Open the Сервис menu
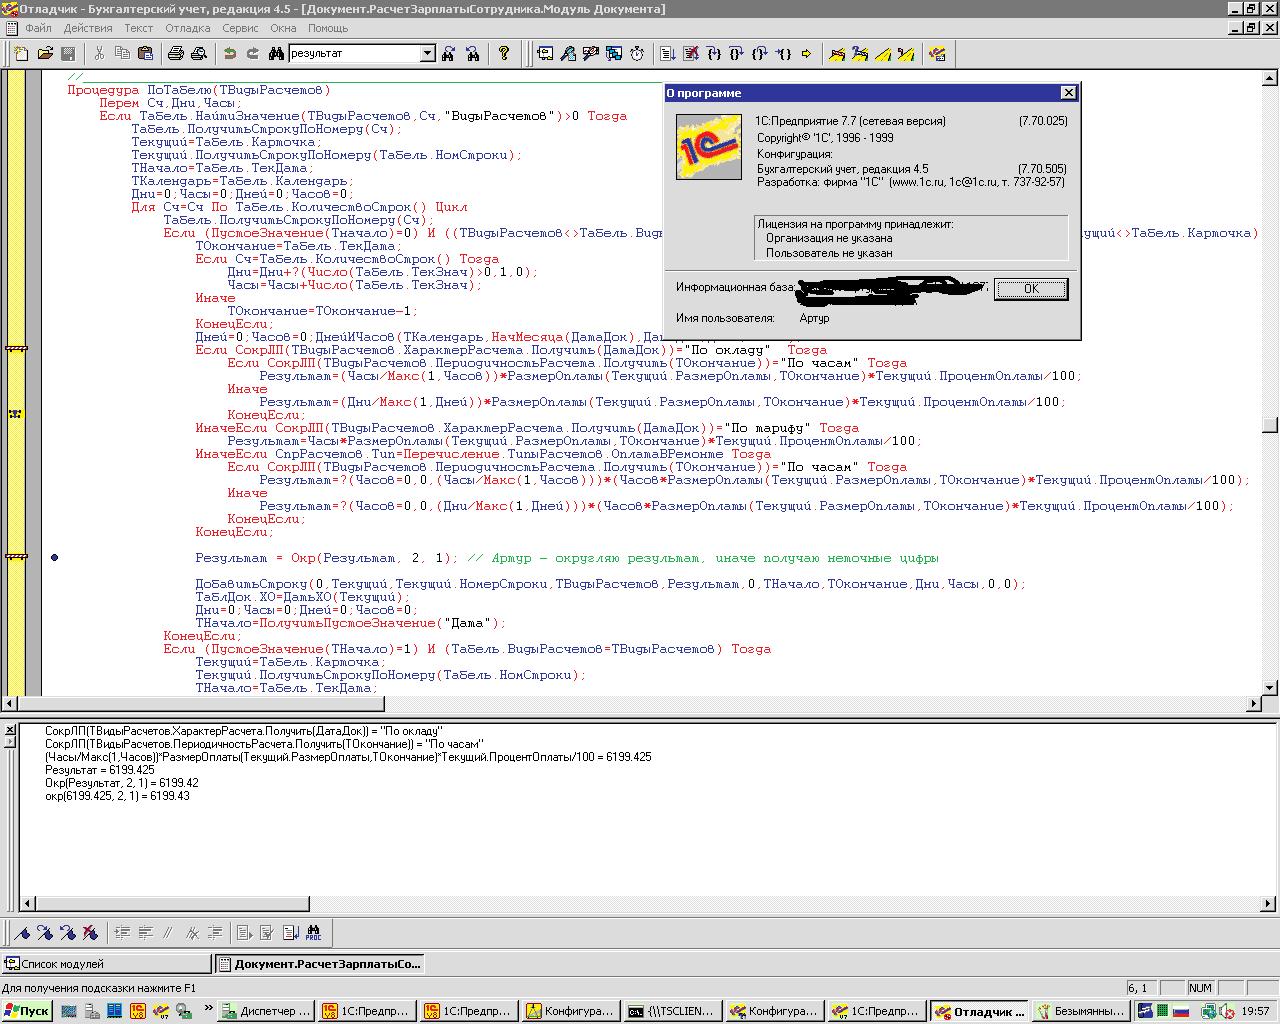Image resolution: width=1280 pixels, height=1024 pixels. (x=240, y=28)
